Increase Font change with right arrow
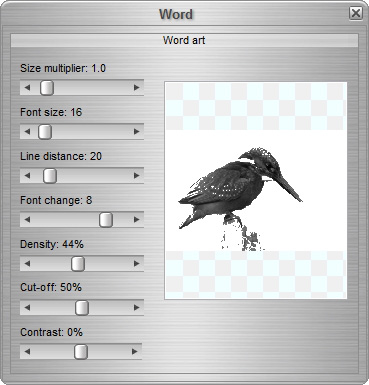 point(136,220)
